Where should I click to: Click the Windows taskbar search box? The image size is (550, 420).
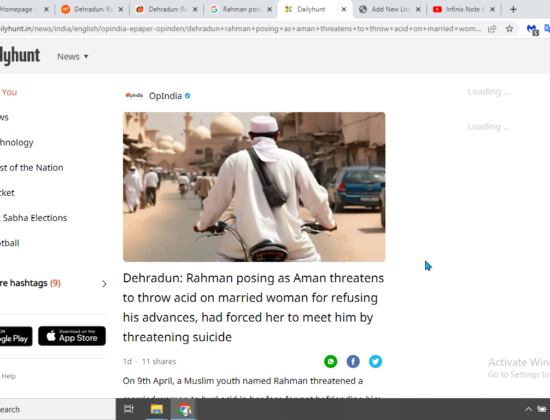pos(58,409)
